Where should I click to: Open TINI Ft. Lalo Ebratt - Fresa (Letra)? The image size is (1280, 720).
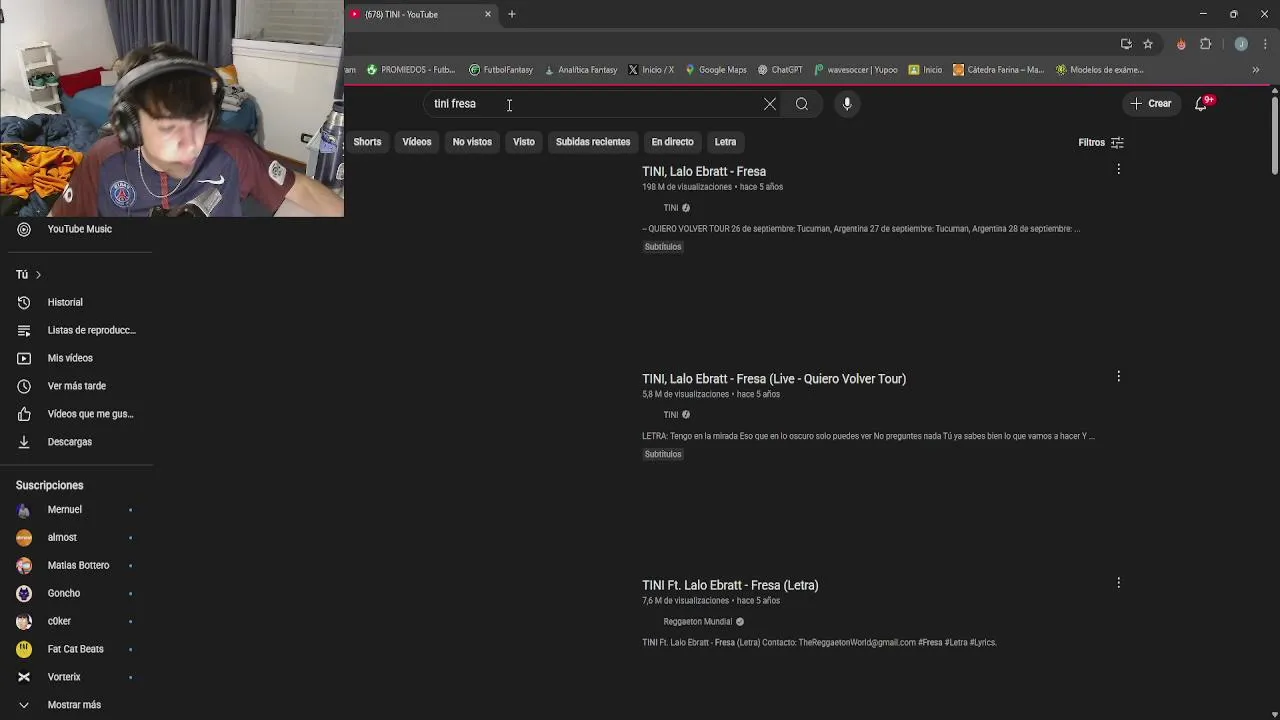[x=730, y=585]
